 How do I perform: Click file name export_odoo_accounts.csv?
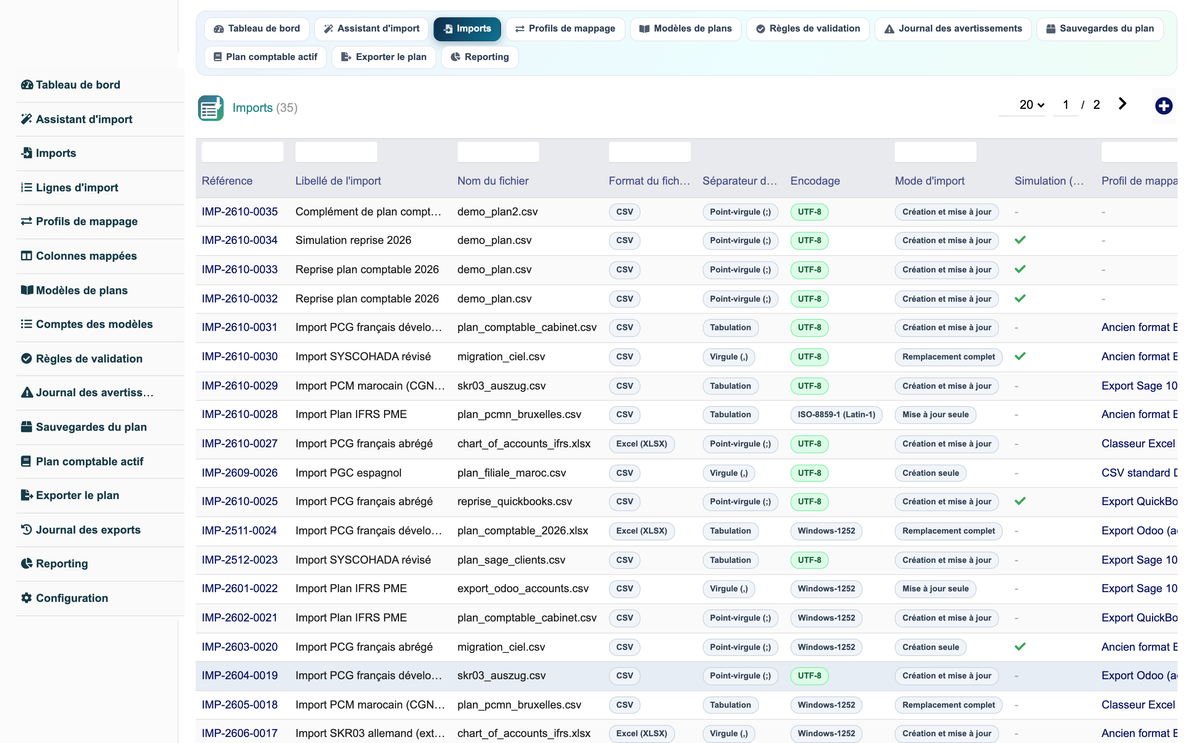(x=523, y=589)
